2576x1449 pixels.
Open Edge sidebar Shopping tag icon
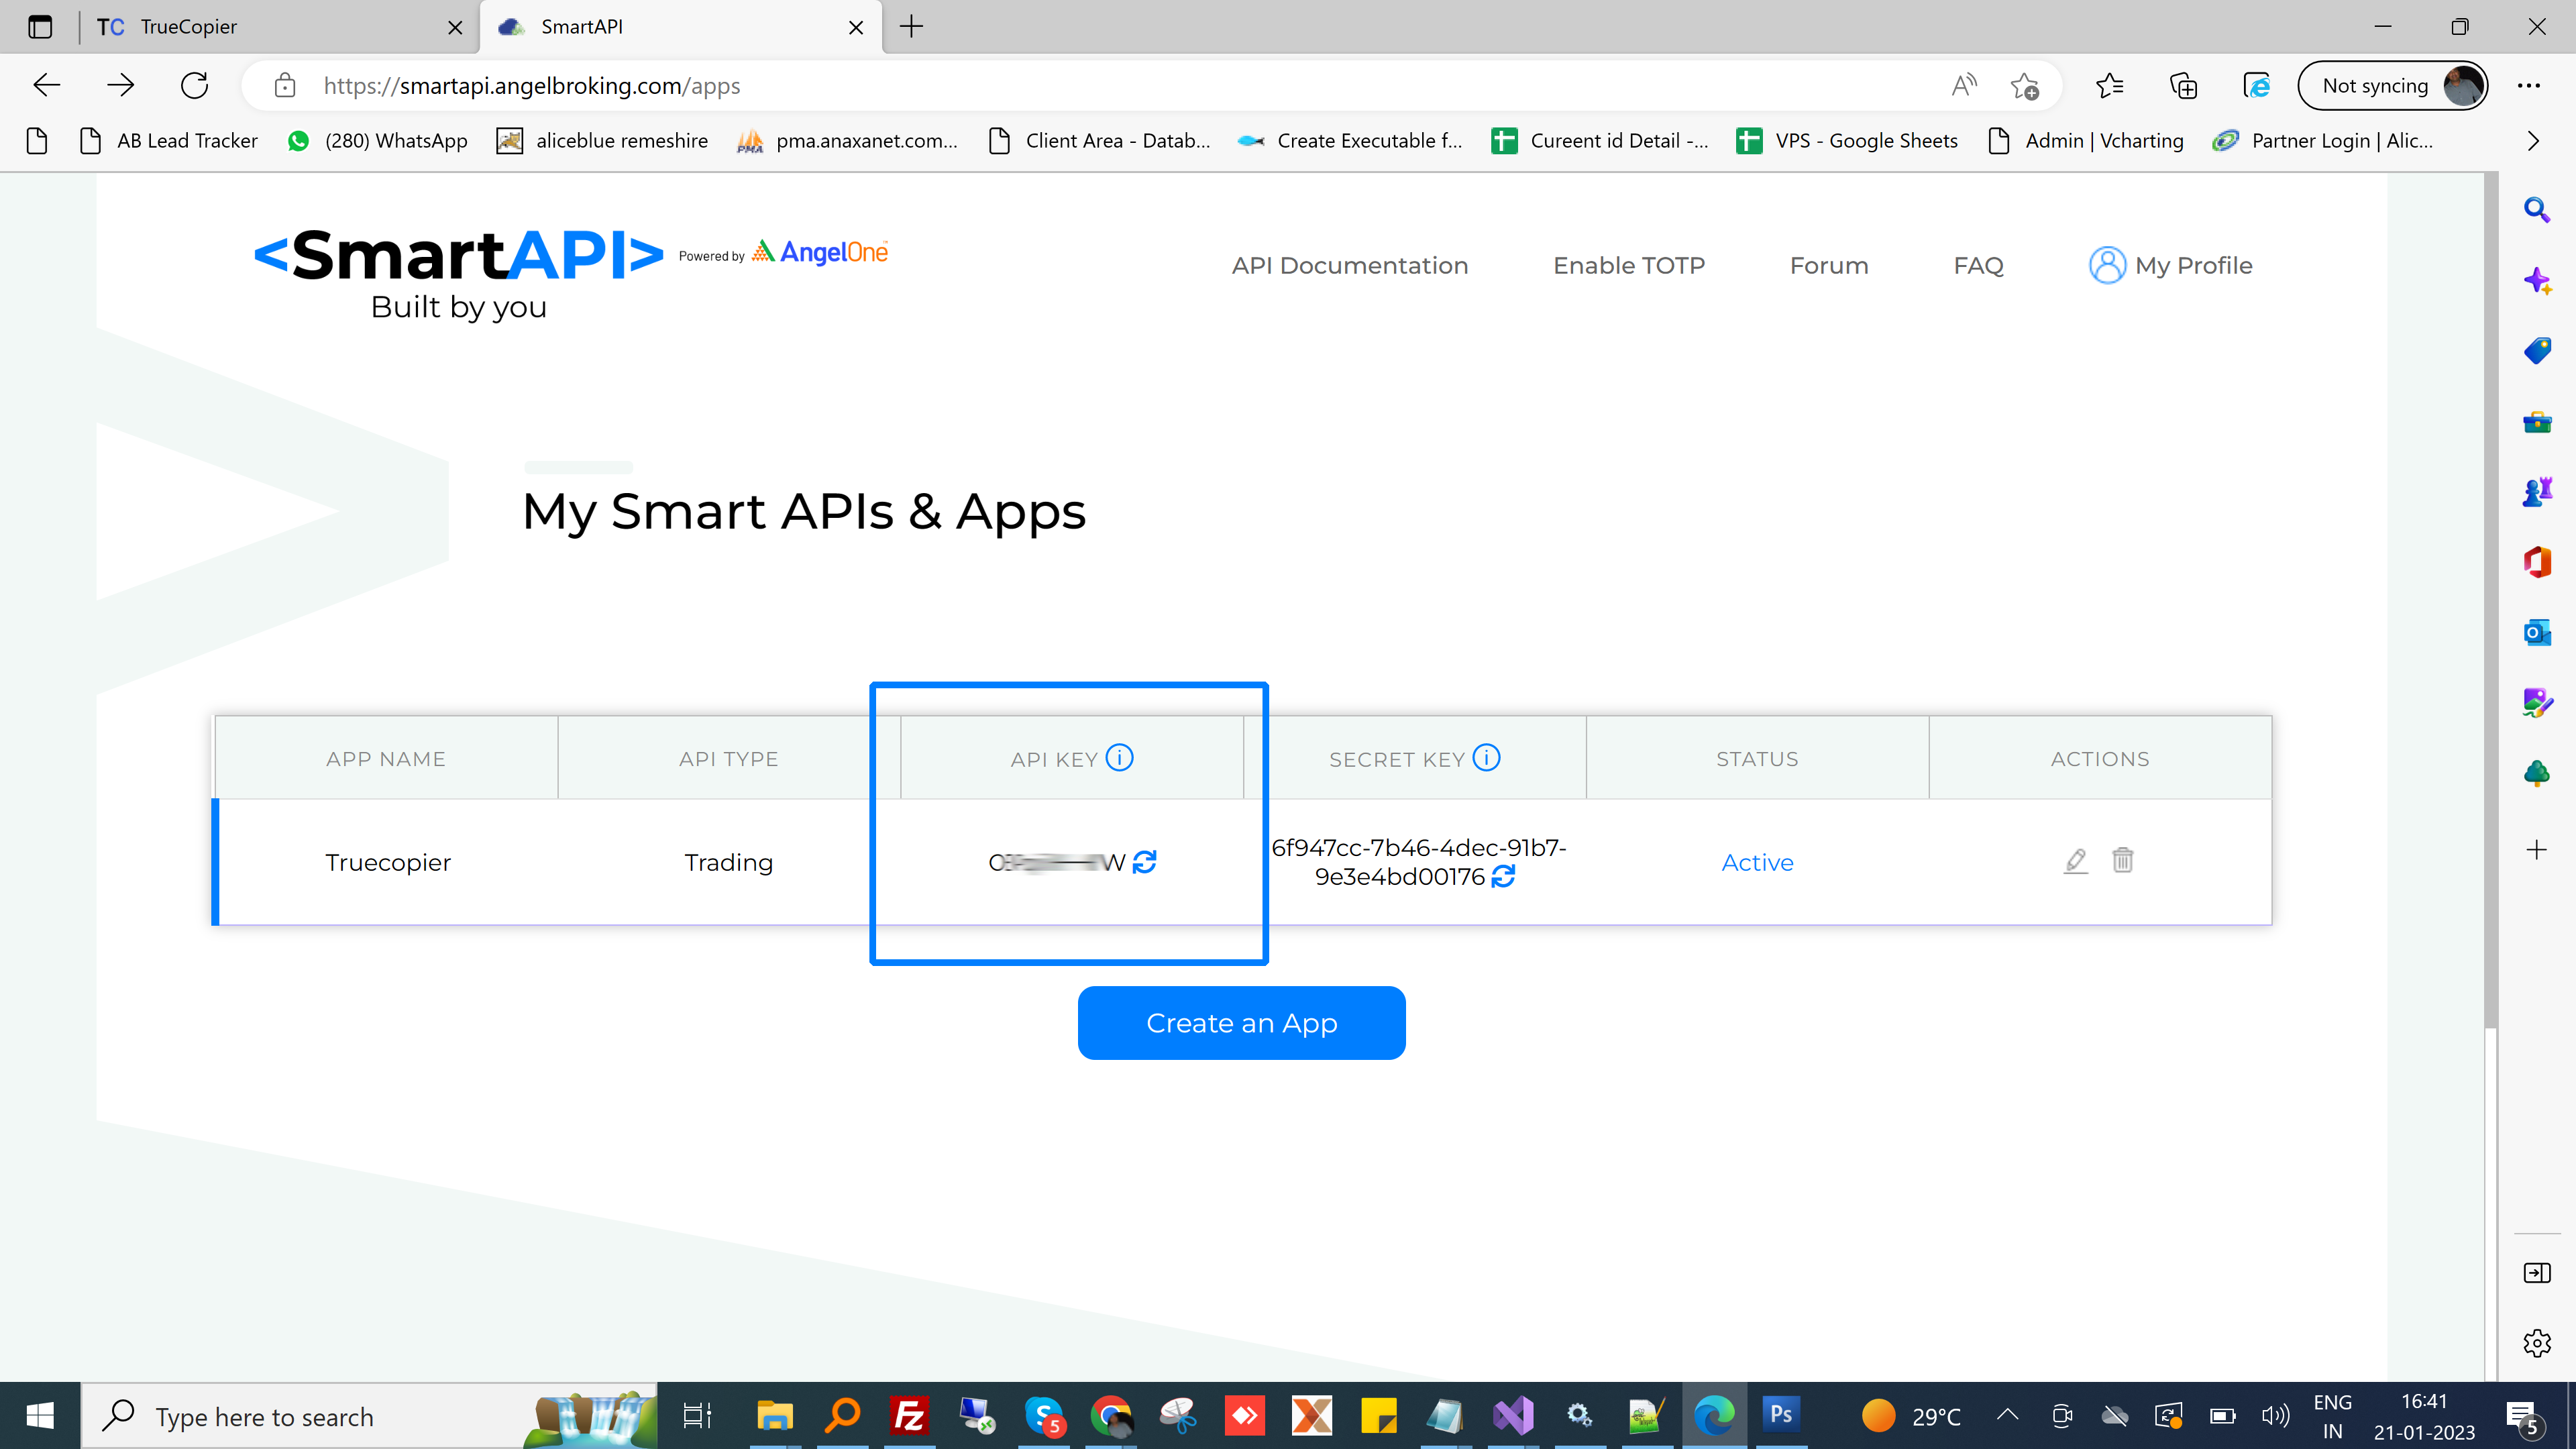click(x=2536, y=351)
